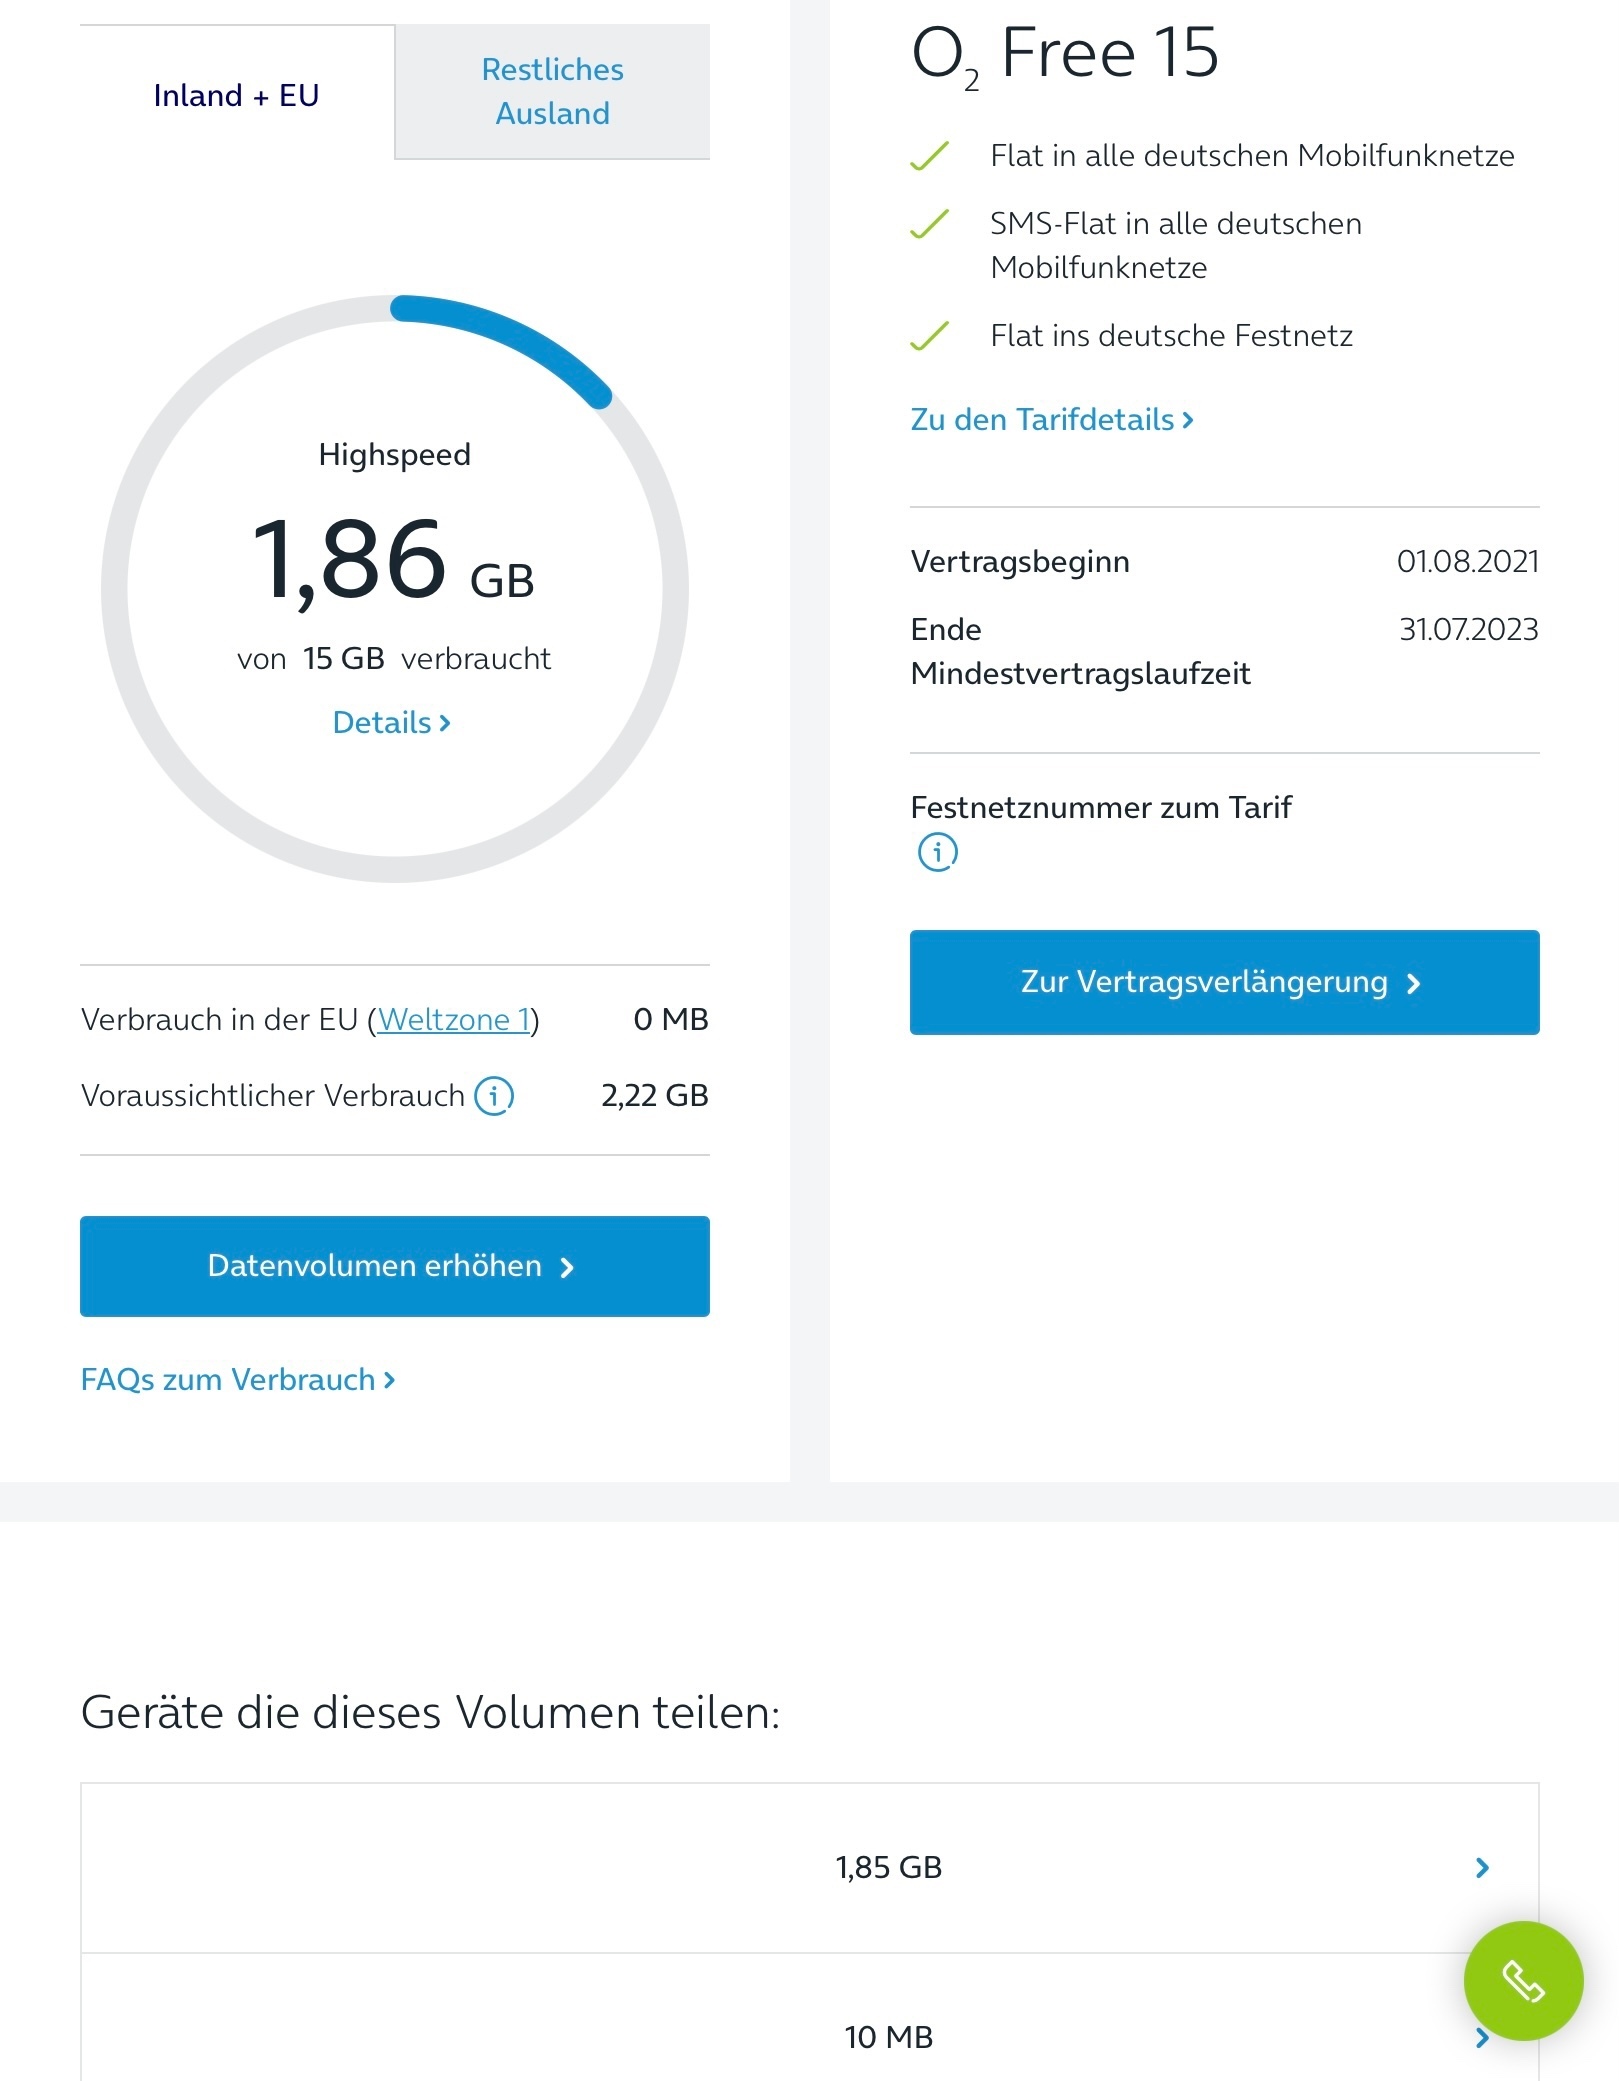1619x2081 pixels.
Task: Show info for Voraussichtlicher Verbrauch
Action: (494, 1095)
